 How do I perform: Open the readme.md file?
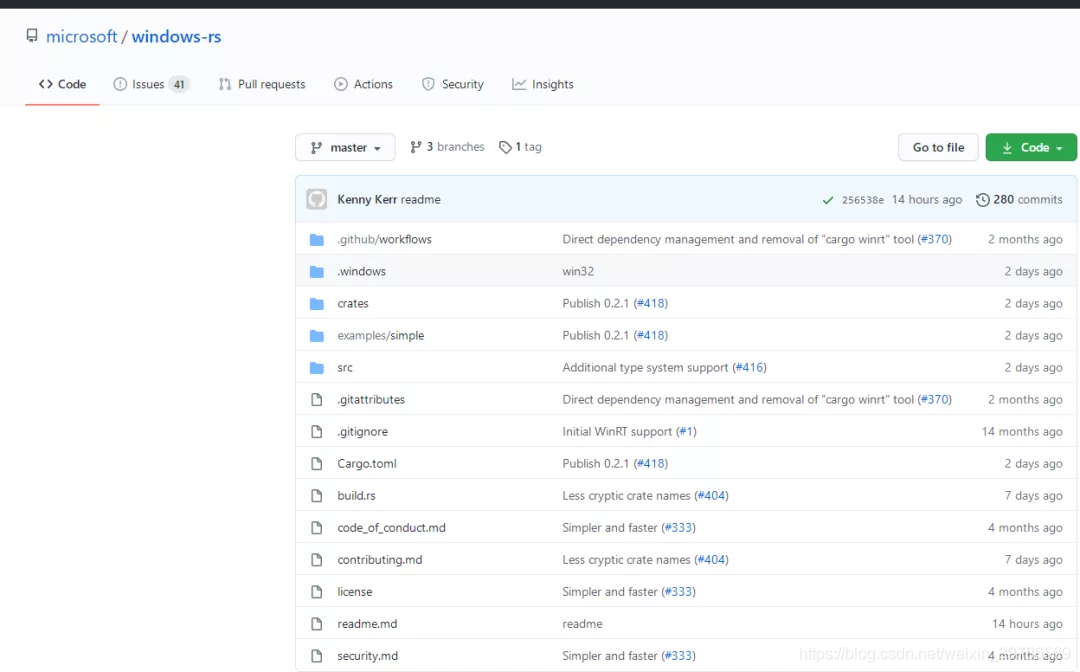click(x=367, y=623)
